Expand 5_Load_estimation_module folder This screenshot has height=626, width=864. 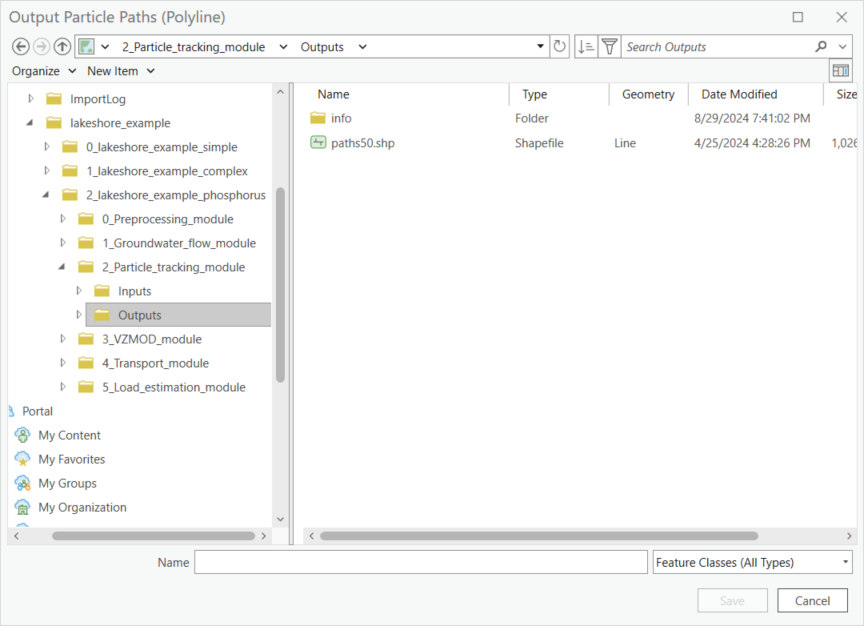click(63, 387)
